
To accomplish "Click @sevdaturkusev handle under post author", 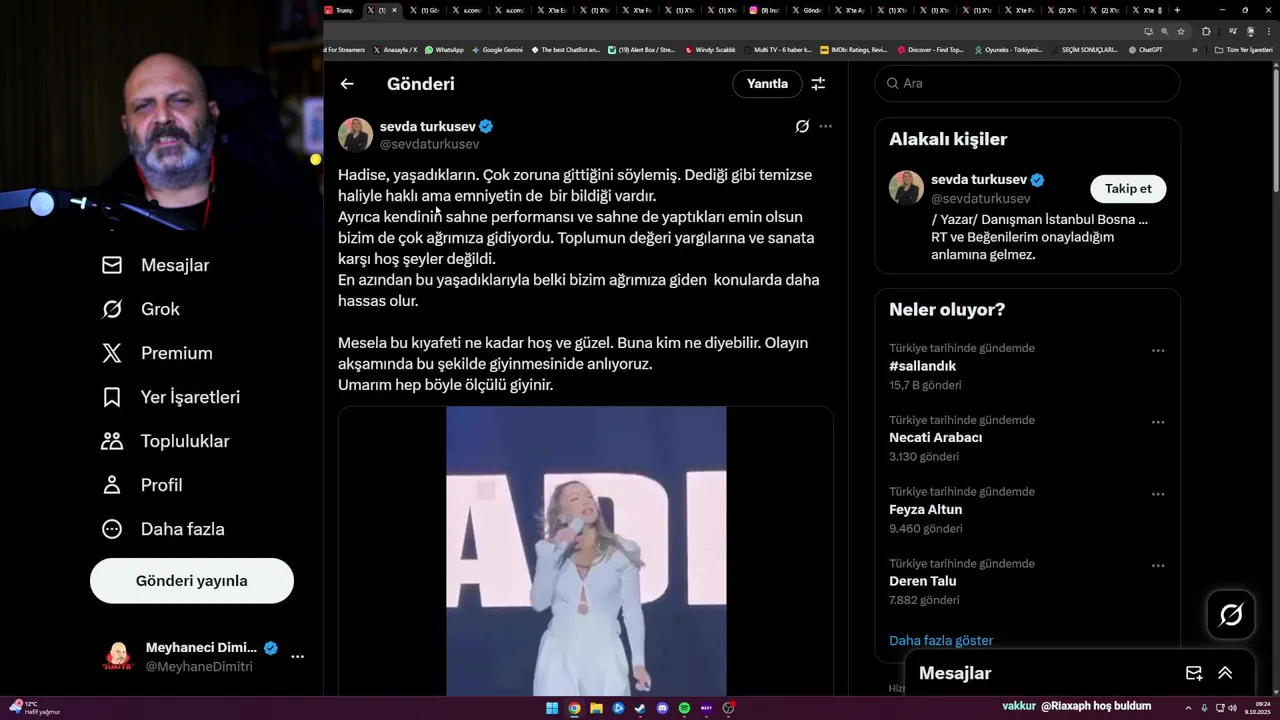I will [429, 144].
